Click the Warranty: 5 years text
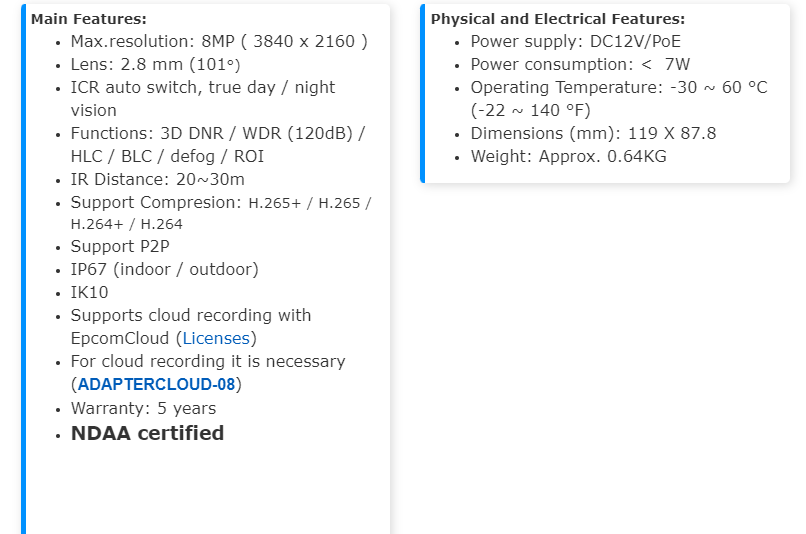Viewport: 806px width, 534px height. pyautogui.click(x=143, y=408)
